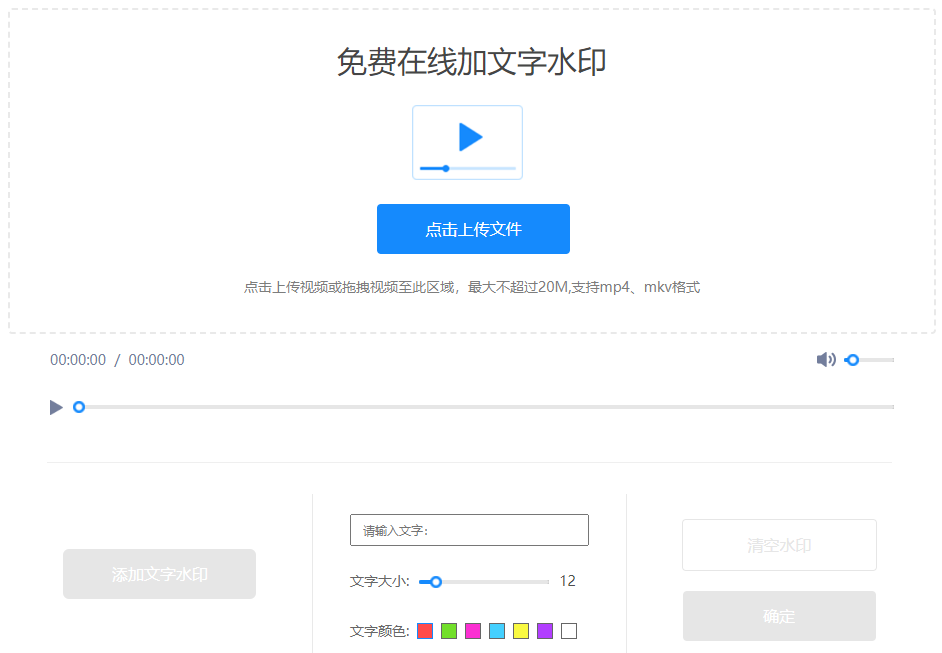Viewport: 942px width, 653px height.
Task: Click the 清空水印 clear watermark button
Action: click(779, 545)
